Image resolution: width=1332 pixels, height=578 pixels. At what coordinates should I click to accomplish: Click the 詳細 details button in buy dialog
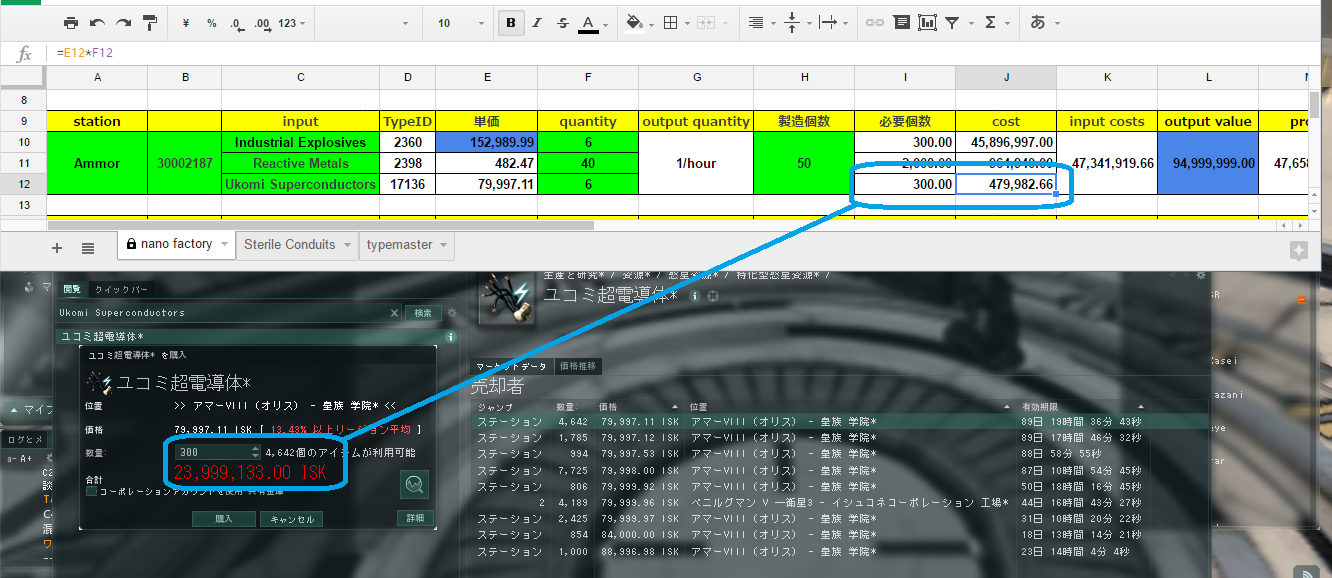coord(413,518)
